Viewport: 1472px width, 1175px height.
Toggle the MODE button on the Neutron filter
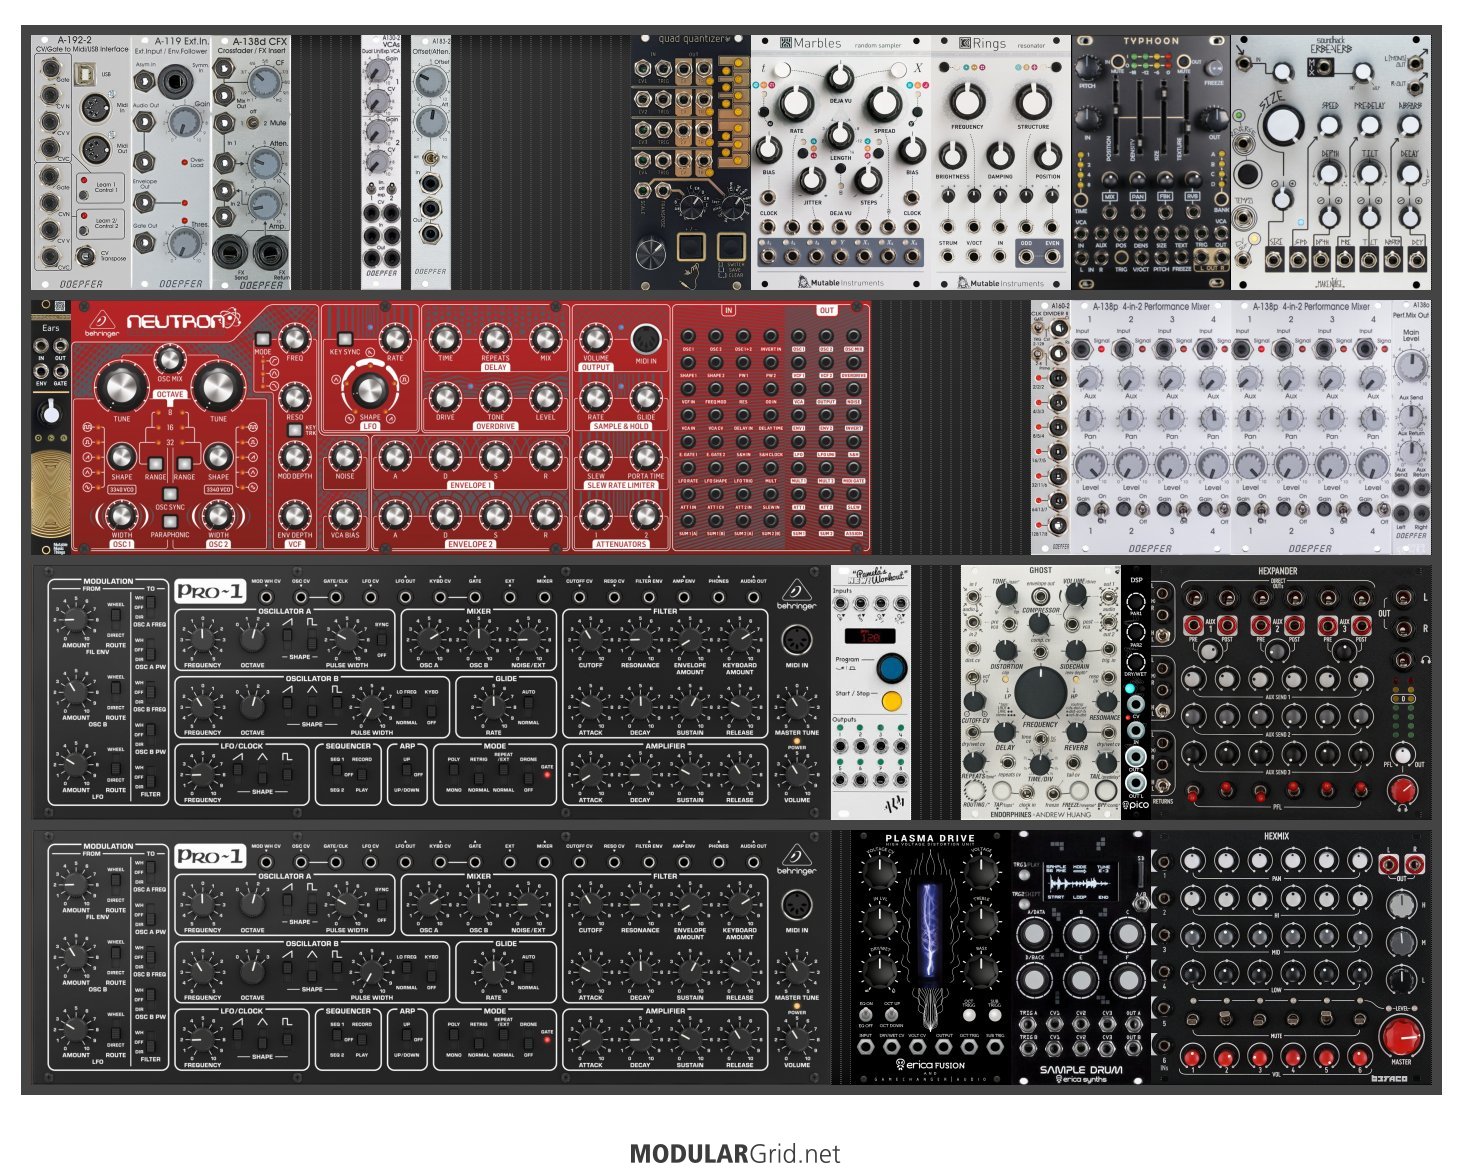[263, 340]
